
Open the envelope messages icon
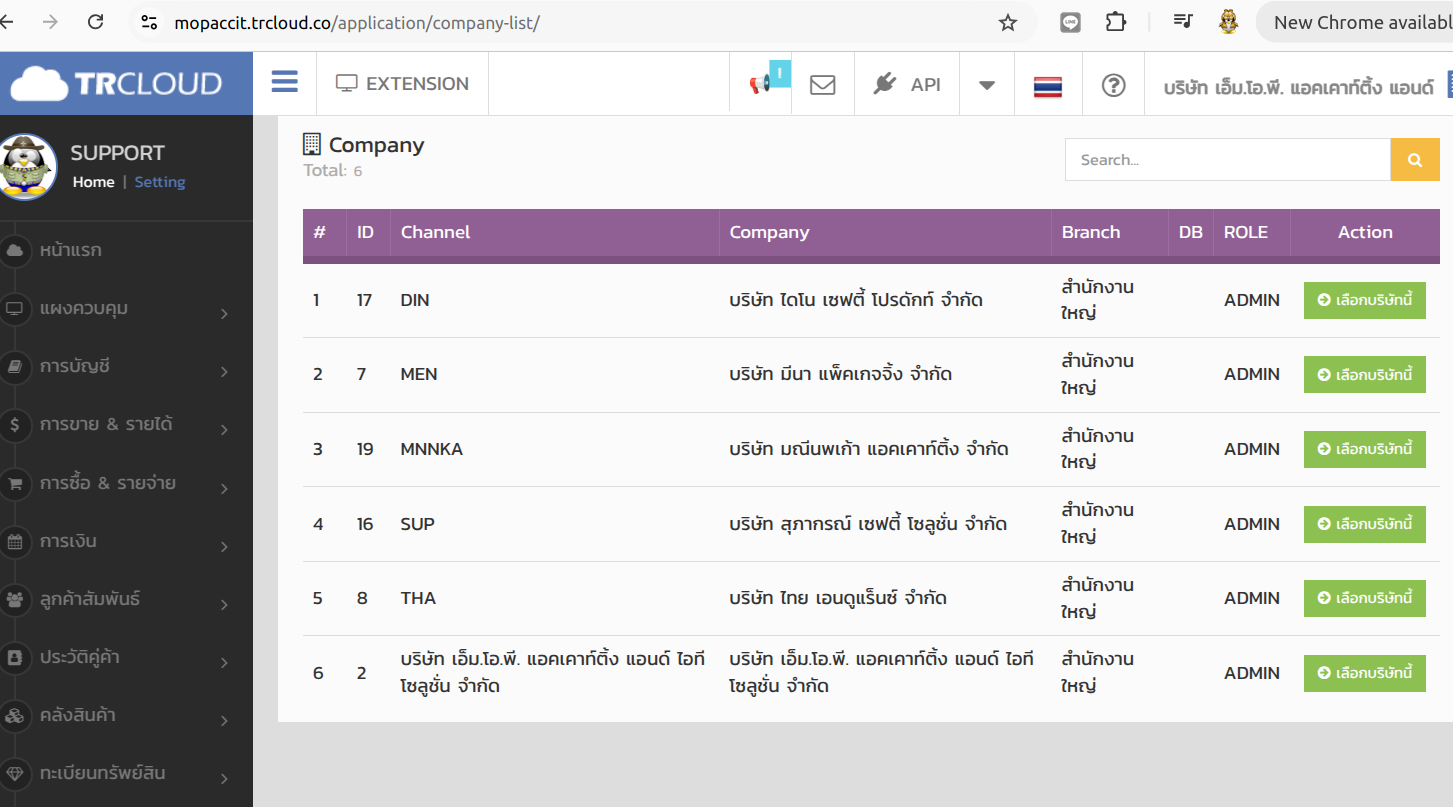tap(822, 85)
